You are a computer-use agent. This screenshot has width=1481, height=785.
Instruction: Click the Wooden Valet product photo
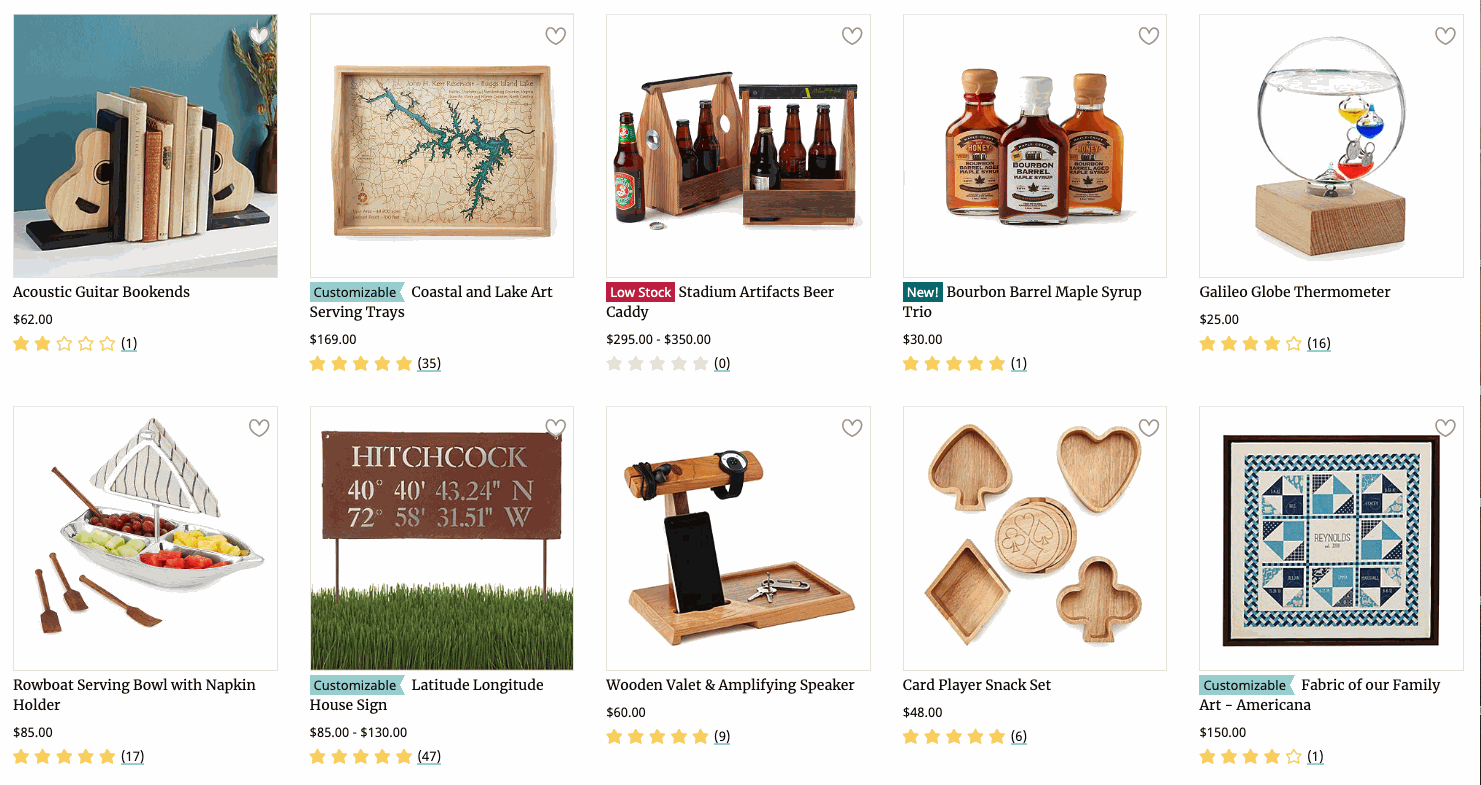[x=738, y=538]
